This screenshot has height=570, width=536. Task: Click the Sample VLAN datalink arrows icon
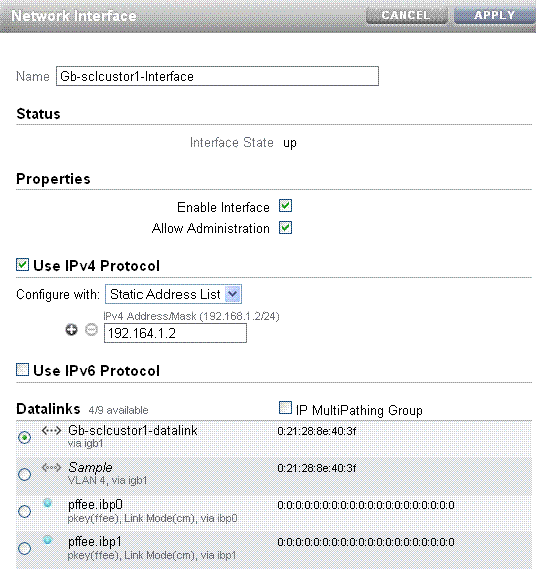pyautogui.click(x=51, y=467)
